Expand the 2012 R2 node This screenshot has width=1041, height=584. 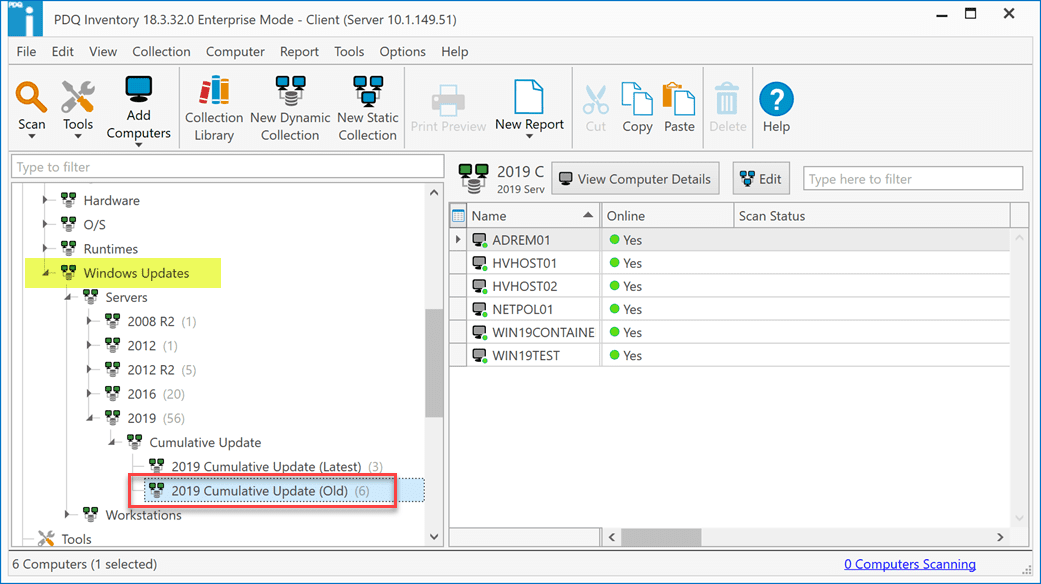[90, 370]
